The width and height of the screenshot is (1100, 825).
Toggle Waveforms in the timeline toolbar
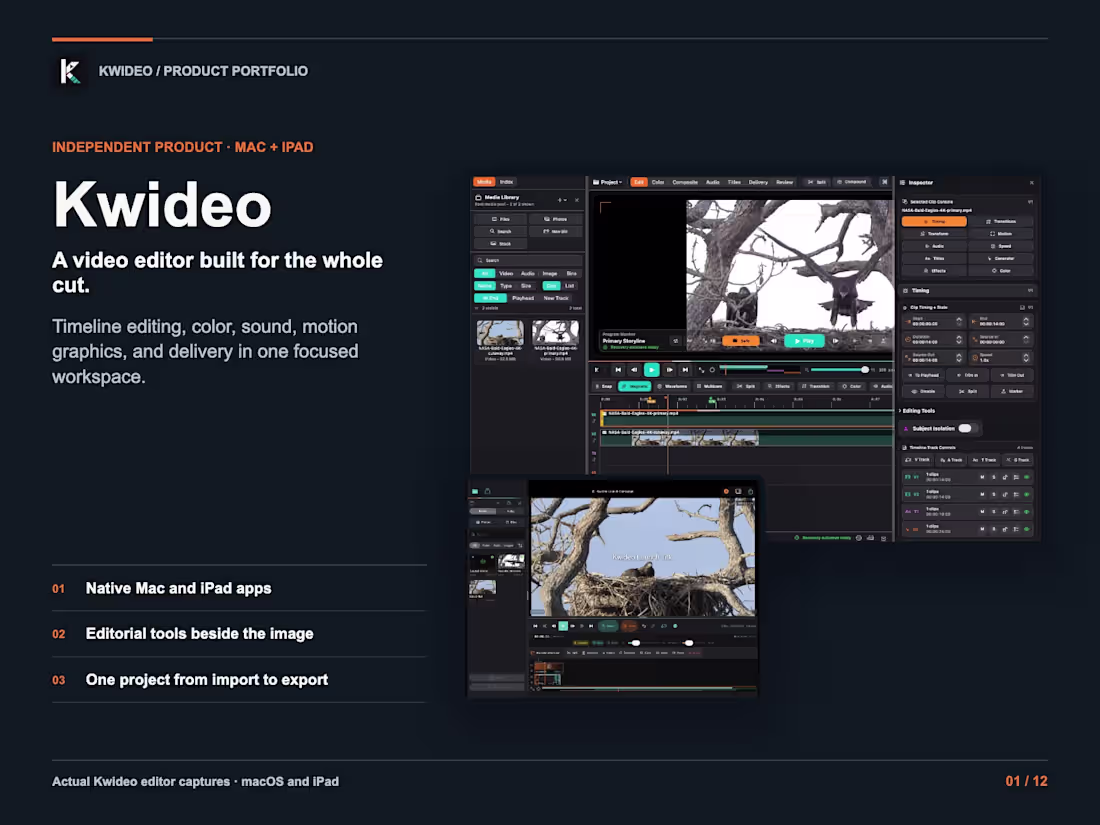672,387
